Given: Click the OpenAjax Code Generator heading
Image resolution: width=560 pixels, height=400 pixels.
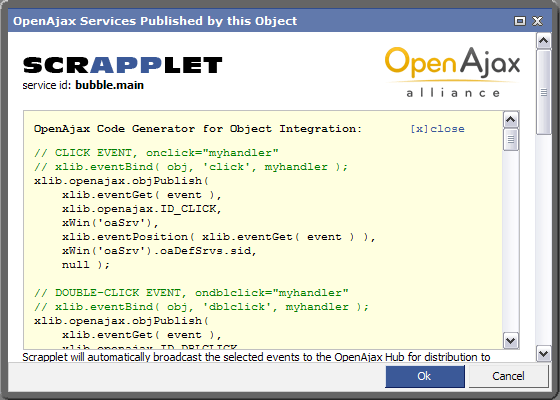Looking at the screenshot, I should (198, 129).
